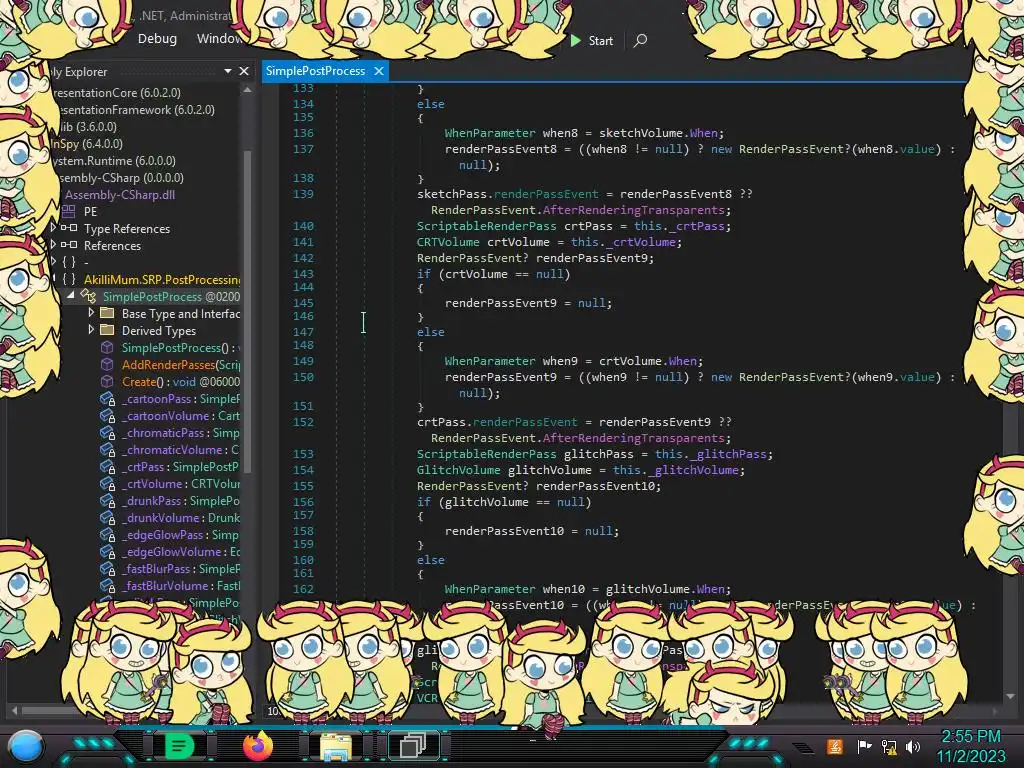Click the _edgeGlowVolume field icon
Image resolution: width=1024 pixels, height=768 pixels.
click(x=108, y=551)
